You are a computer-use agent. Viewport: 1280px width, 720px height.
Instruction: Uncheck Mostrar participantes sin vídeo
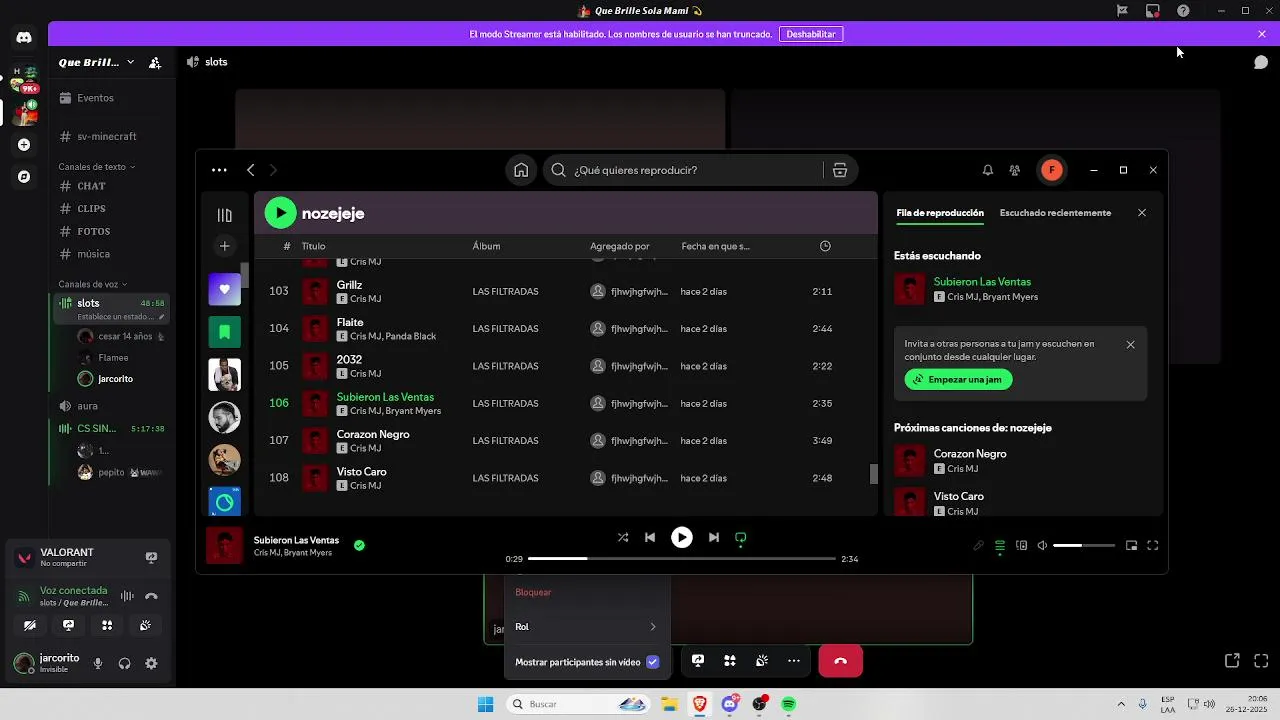pos(653,662)
